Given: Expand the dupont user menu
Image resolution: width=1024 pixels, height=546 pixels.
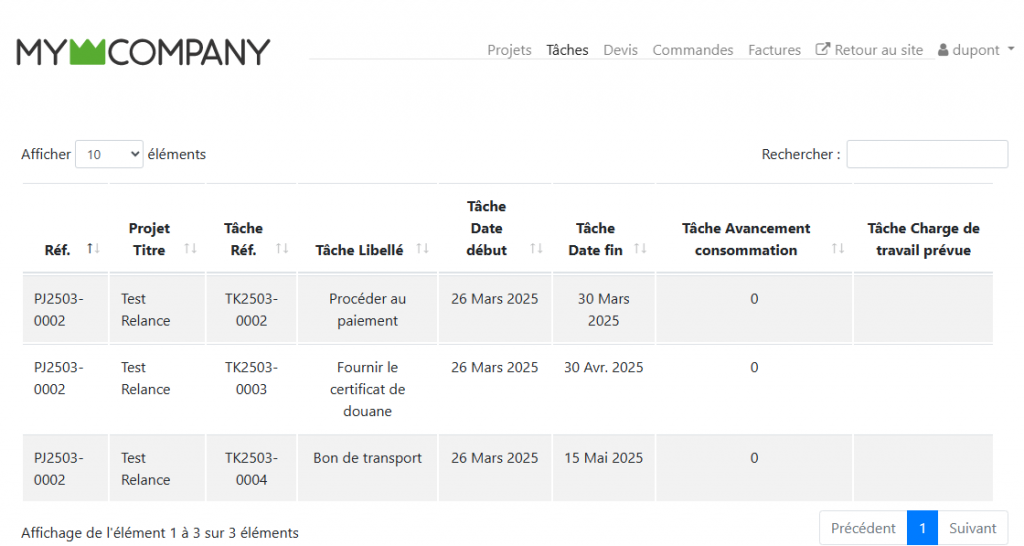Looking at the screenshot, I should click(x=976, y=50).
